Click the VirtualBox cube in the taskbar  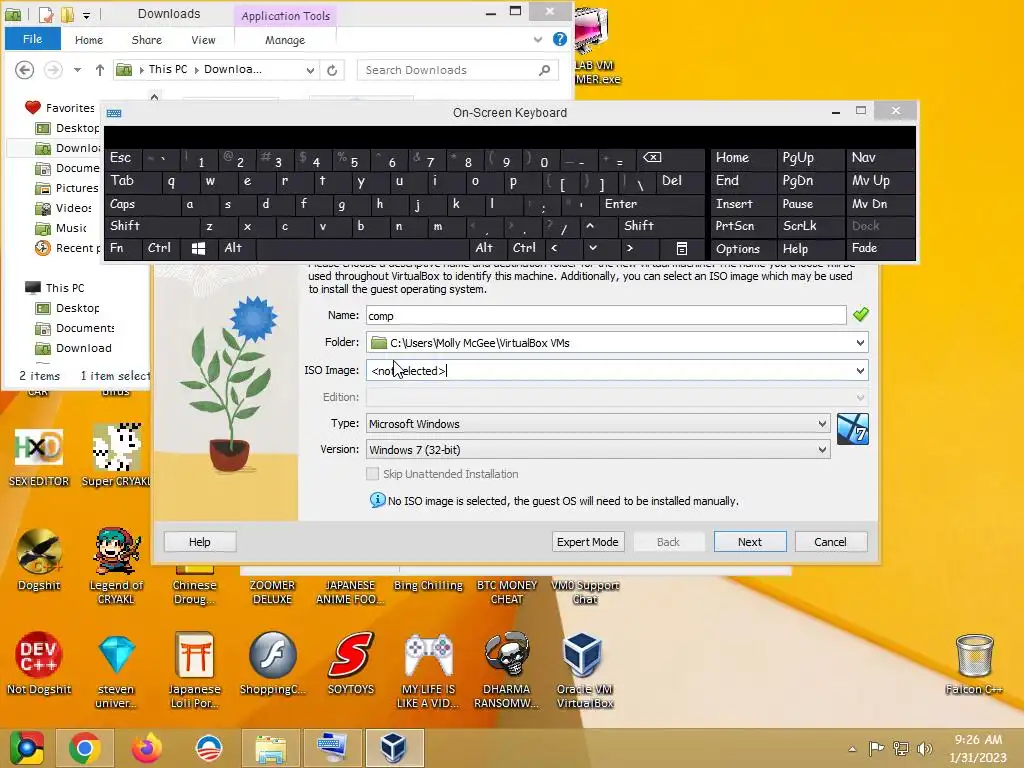point(394,748)
